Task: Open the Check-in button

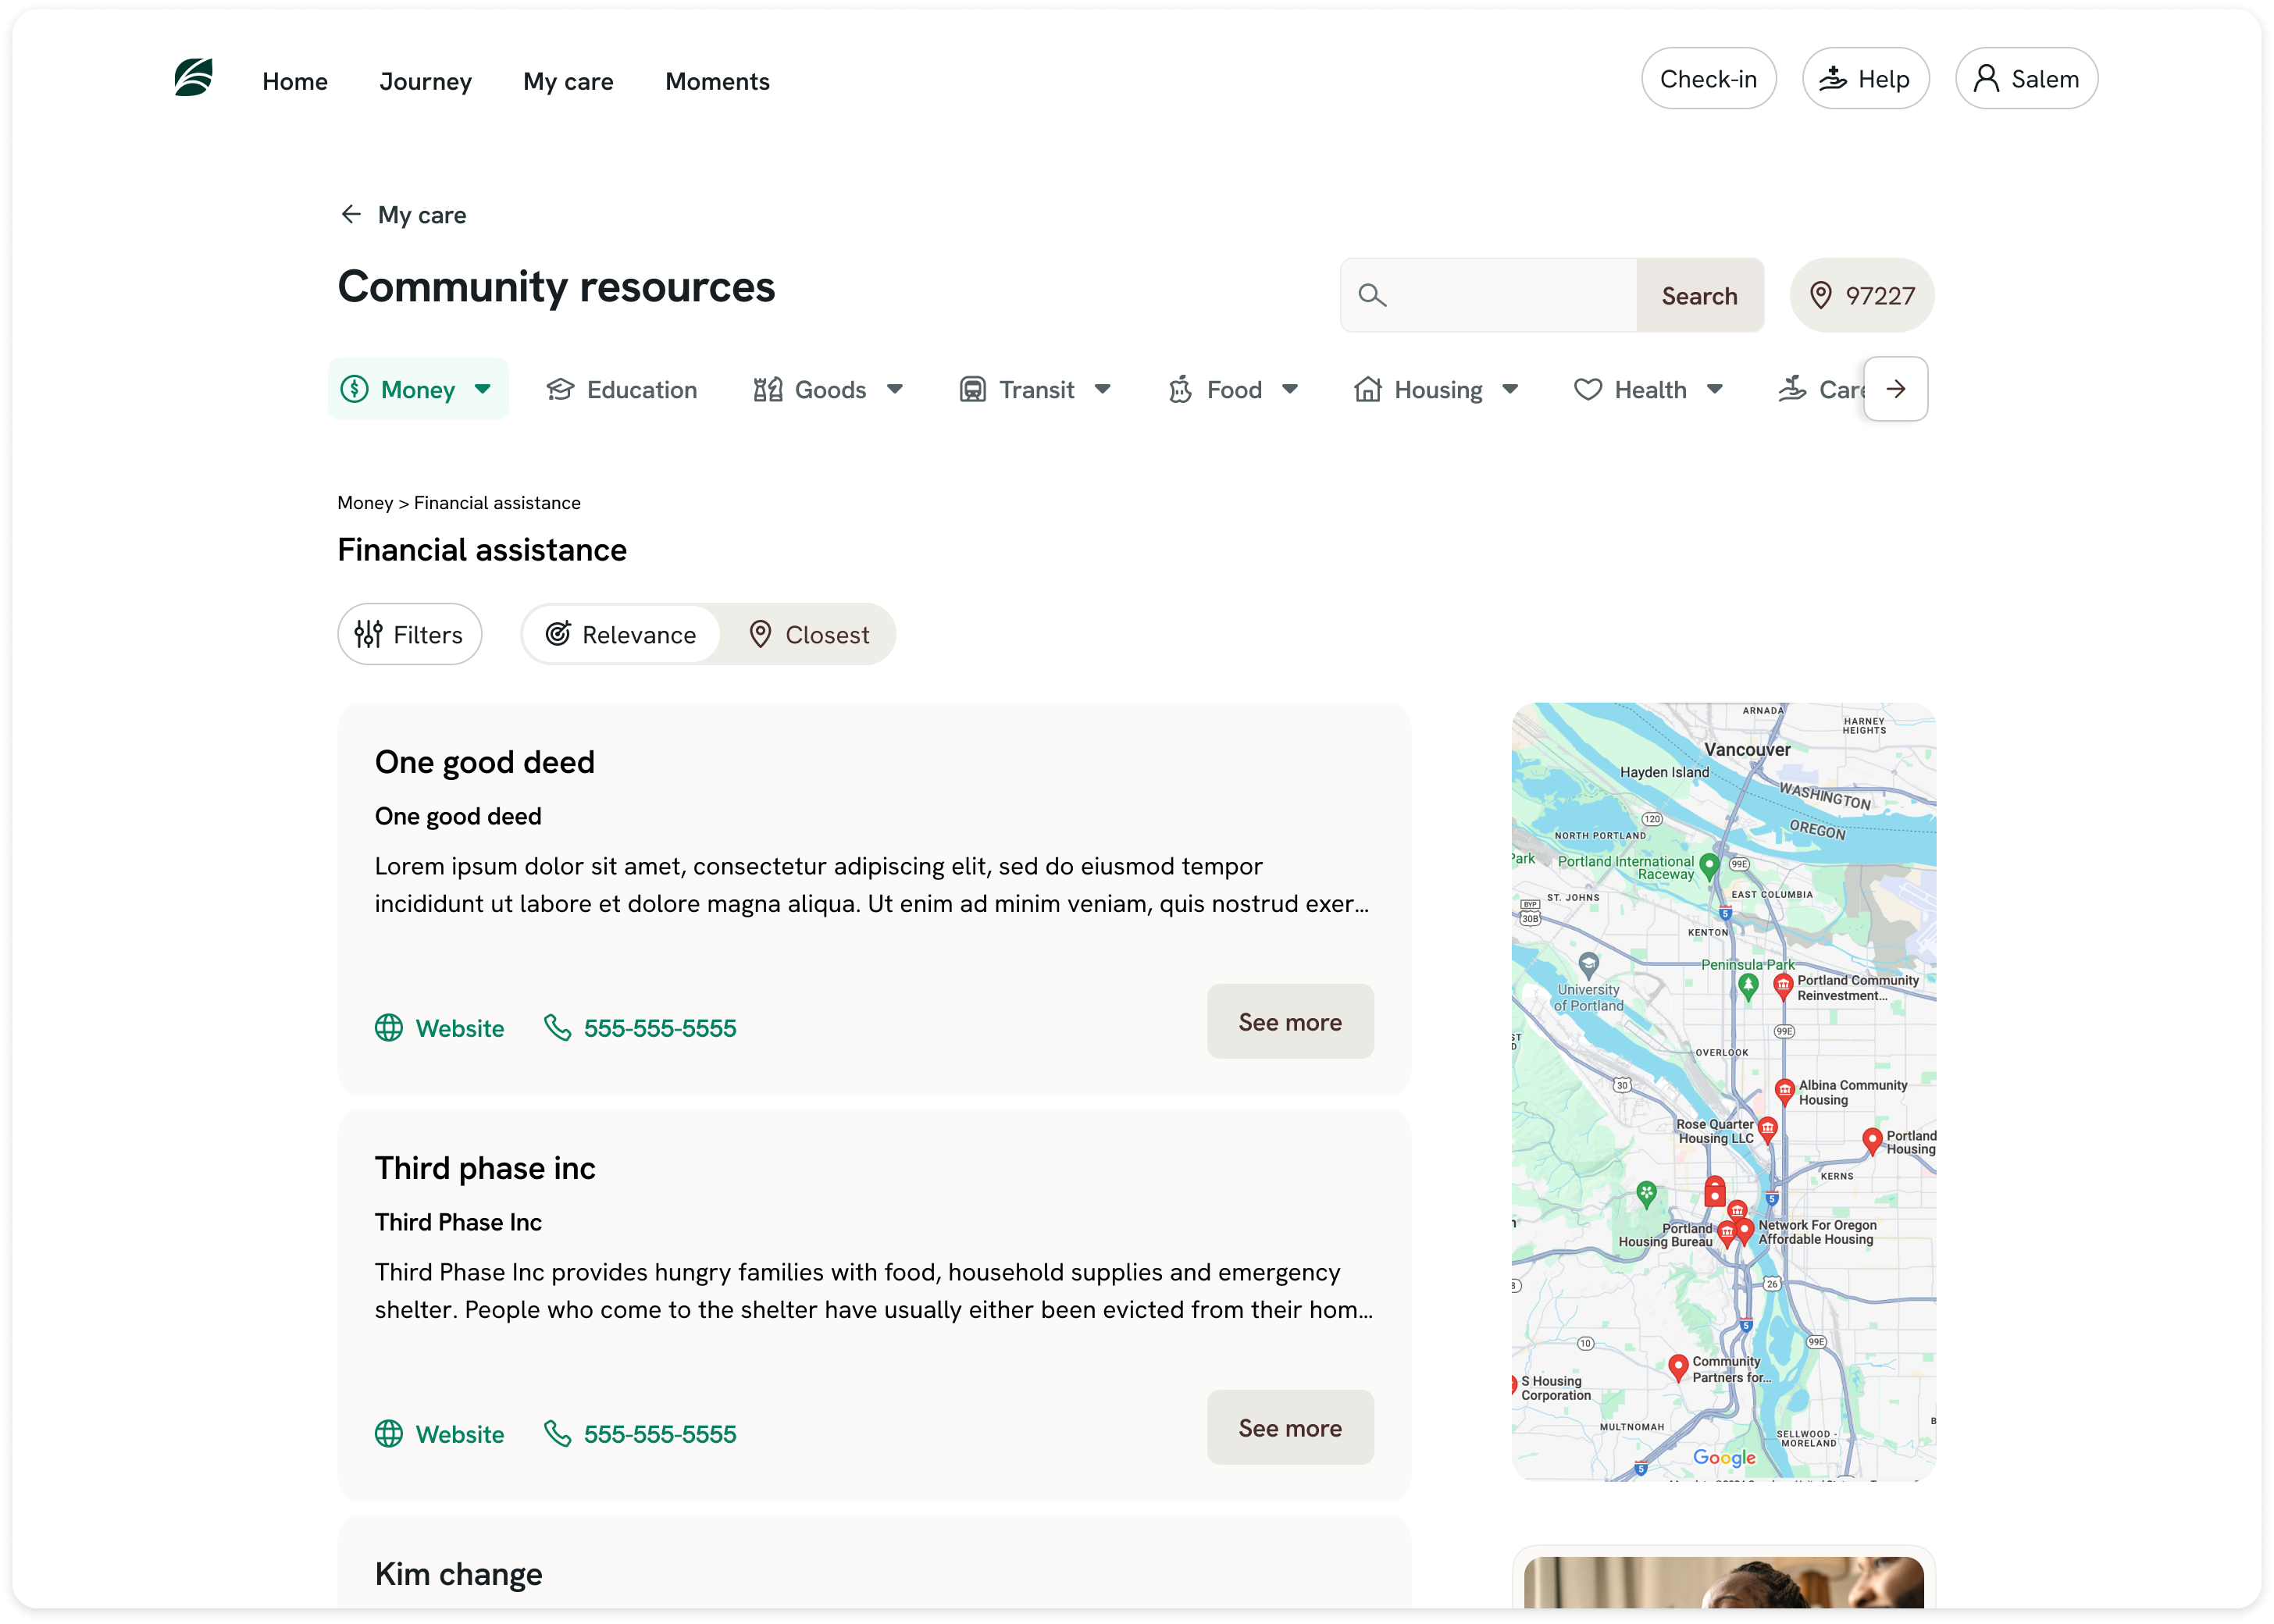Action: [x=1708, y=79]
